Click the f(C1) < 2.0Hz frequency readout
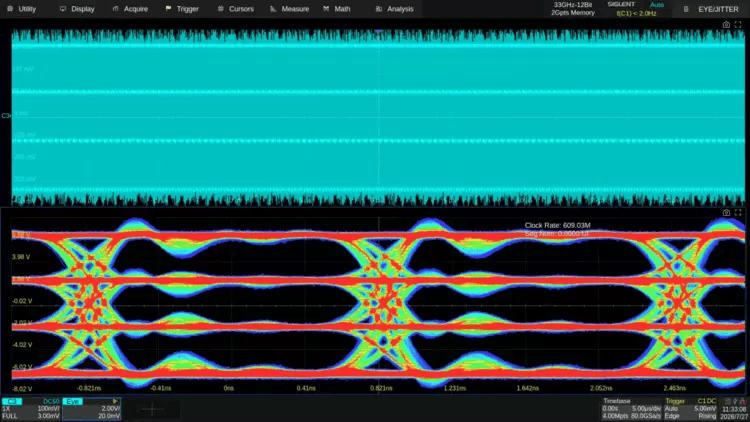 click(636, 13)
